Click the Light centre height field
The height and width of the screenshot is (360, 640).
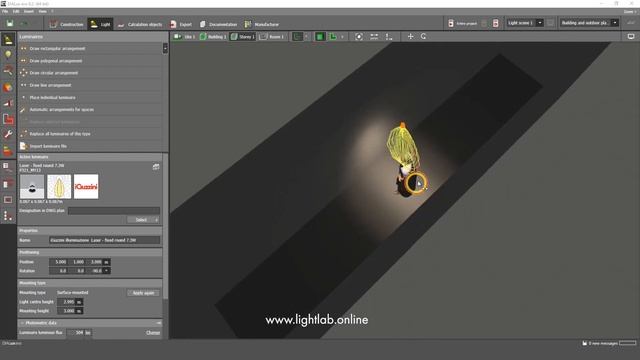[67, 302]
